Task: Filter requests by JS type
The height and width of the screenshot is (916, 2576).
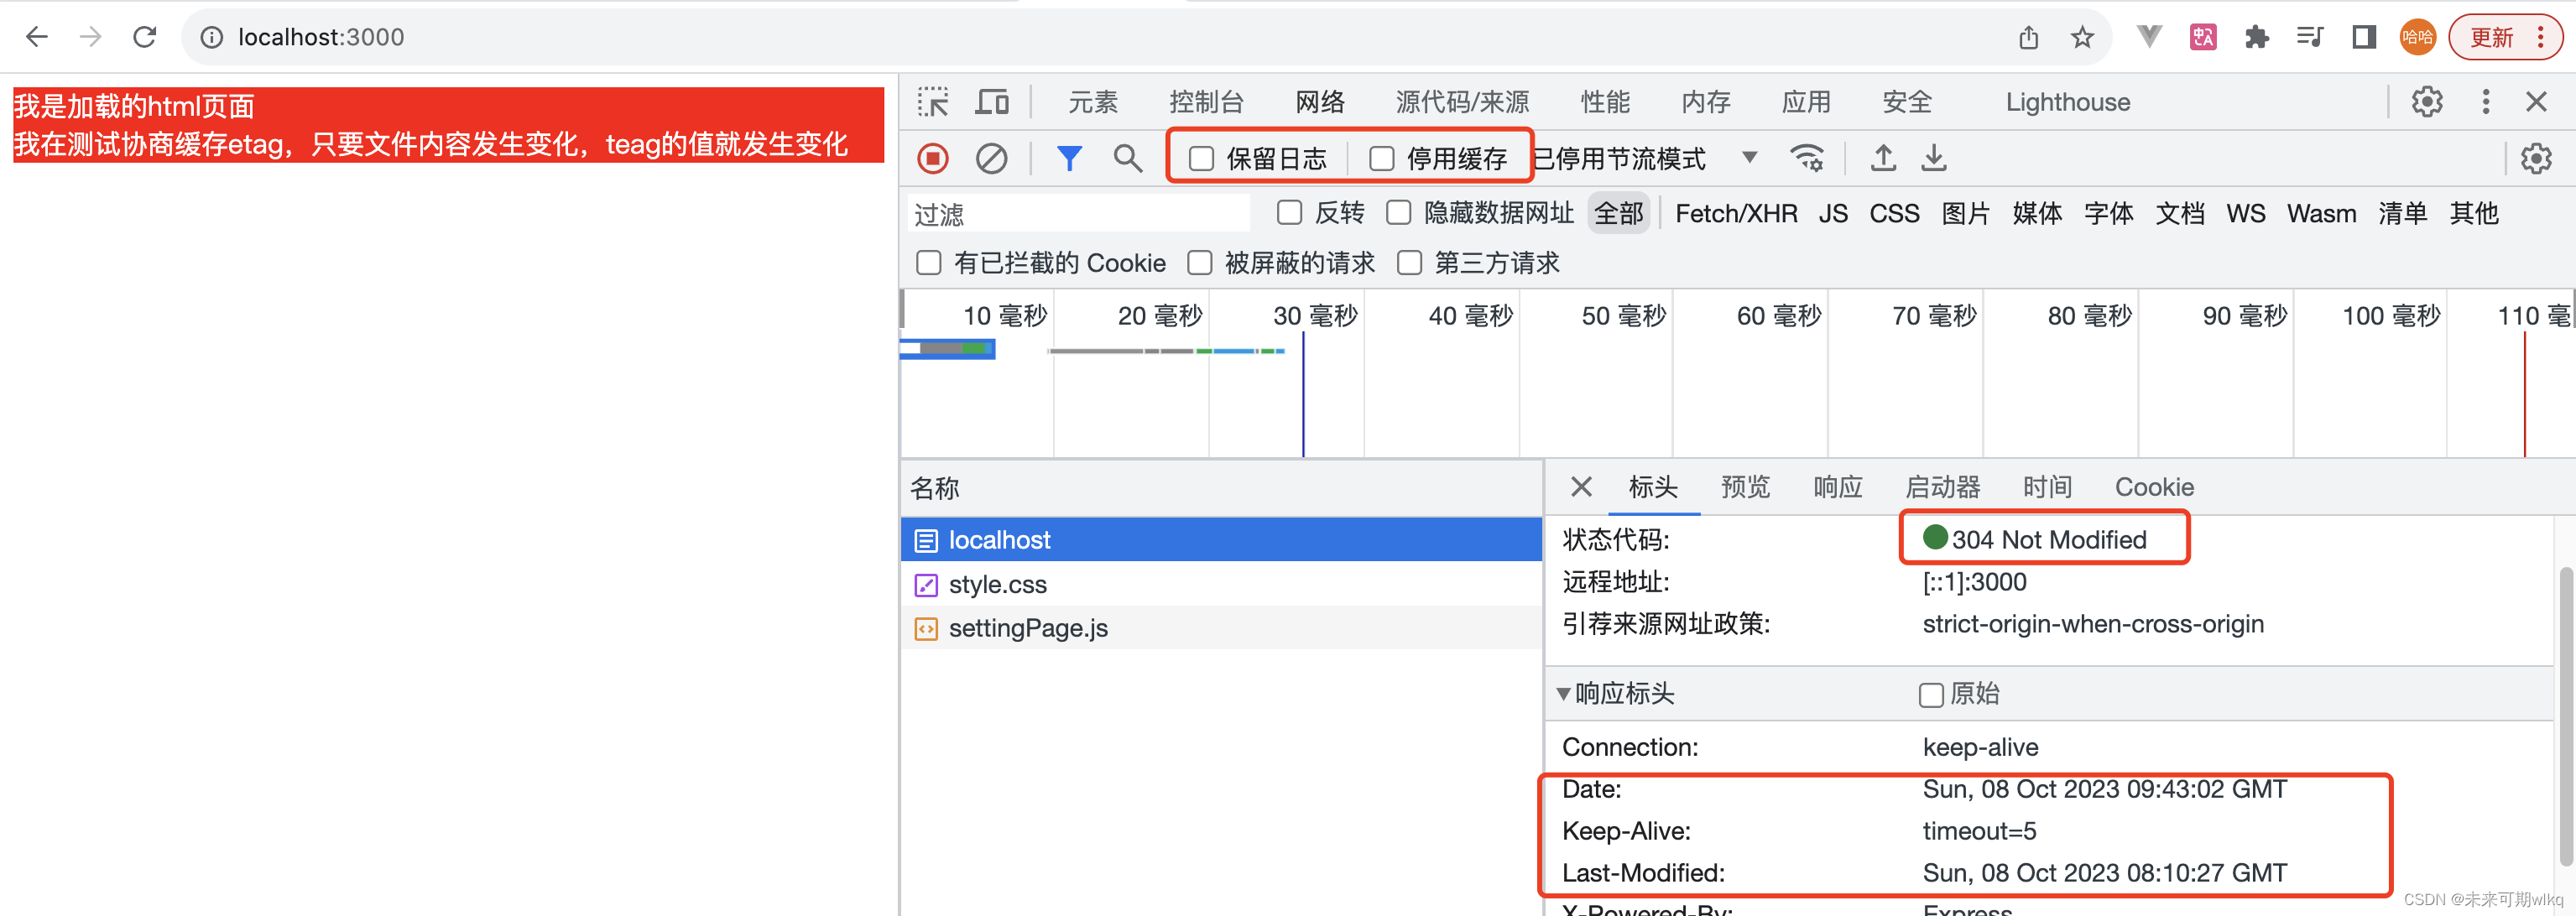Action: click(1833, 213)
